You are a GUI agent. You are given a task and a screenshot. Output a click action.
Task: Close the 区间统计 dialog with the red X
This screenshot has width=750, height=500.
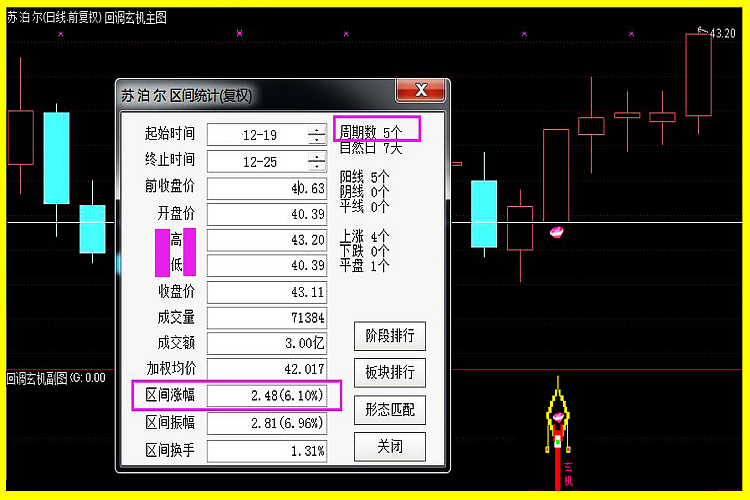420,91
